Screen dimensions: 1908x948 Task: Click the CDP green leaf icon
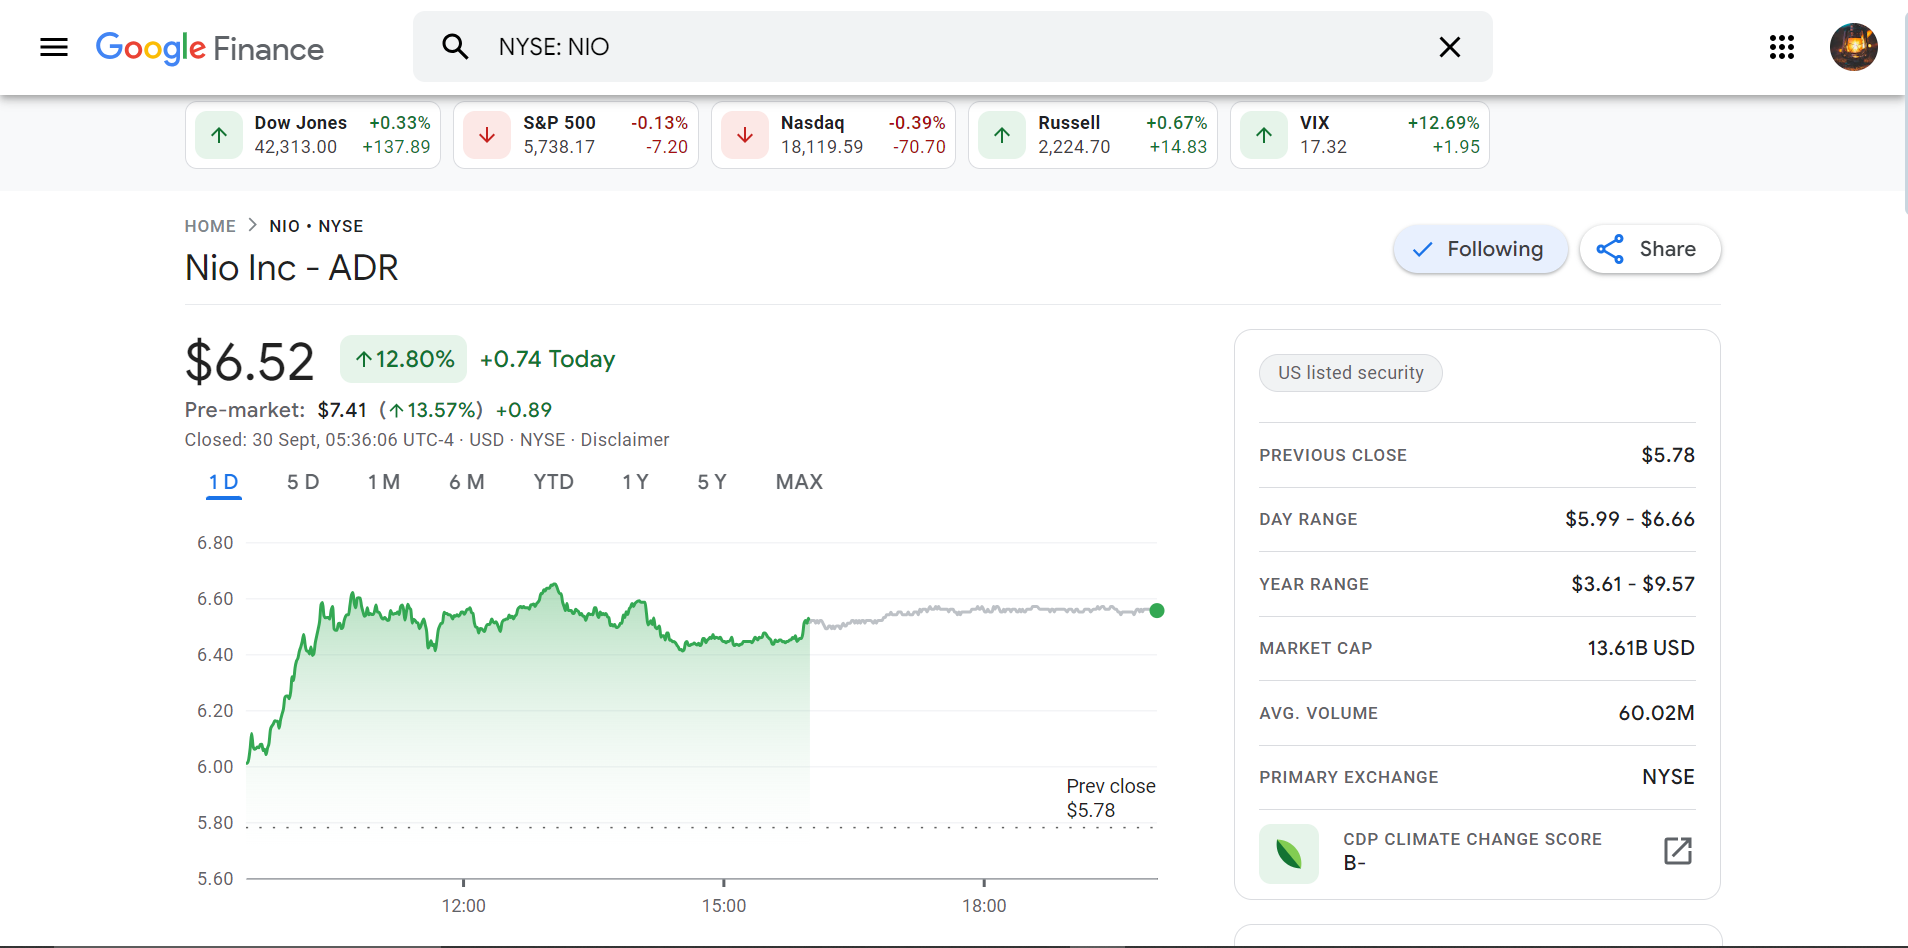click(x=1289, y=853)
